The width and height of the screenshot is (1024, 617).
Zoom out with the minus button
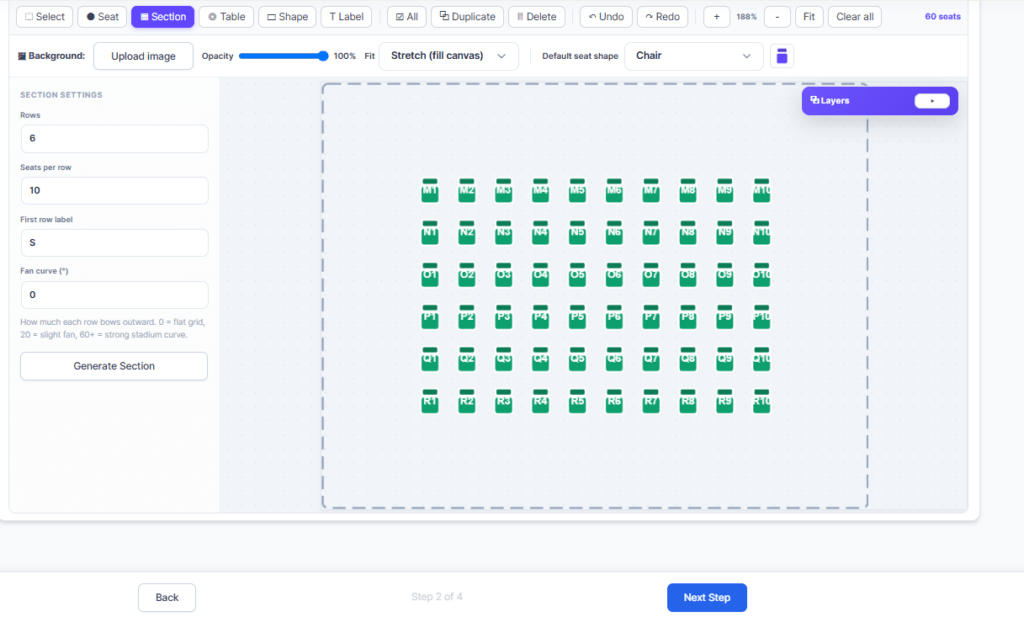pyautogui.click(x=777, y=17)
